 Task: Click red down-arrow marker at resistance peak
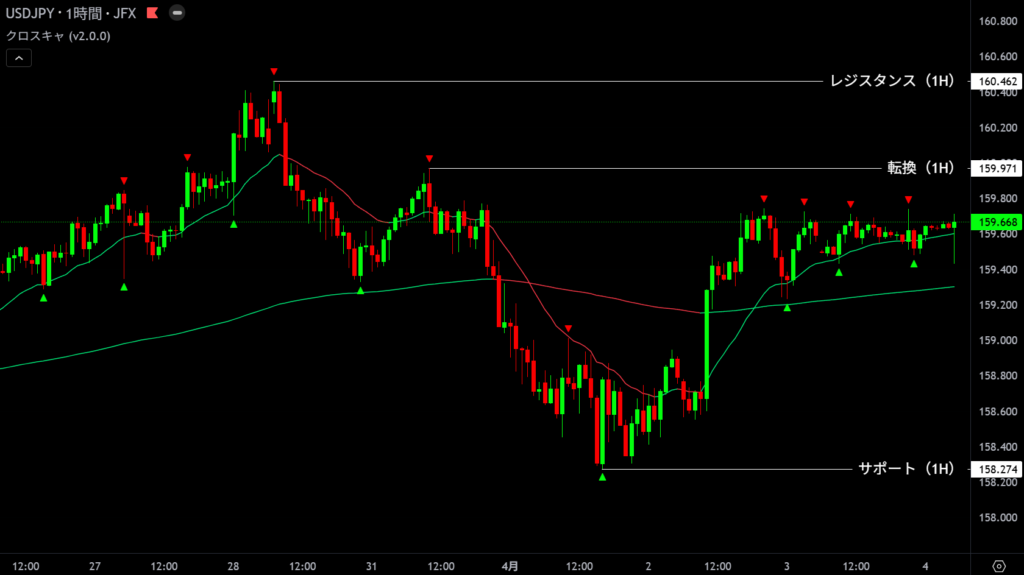273,71
